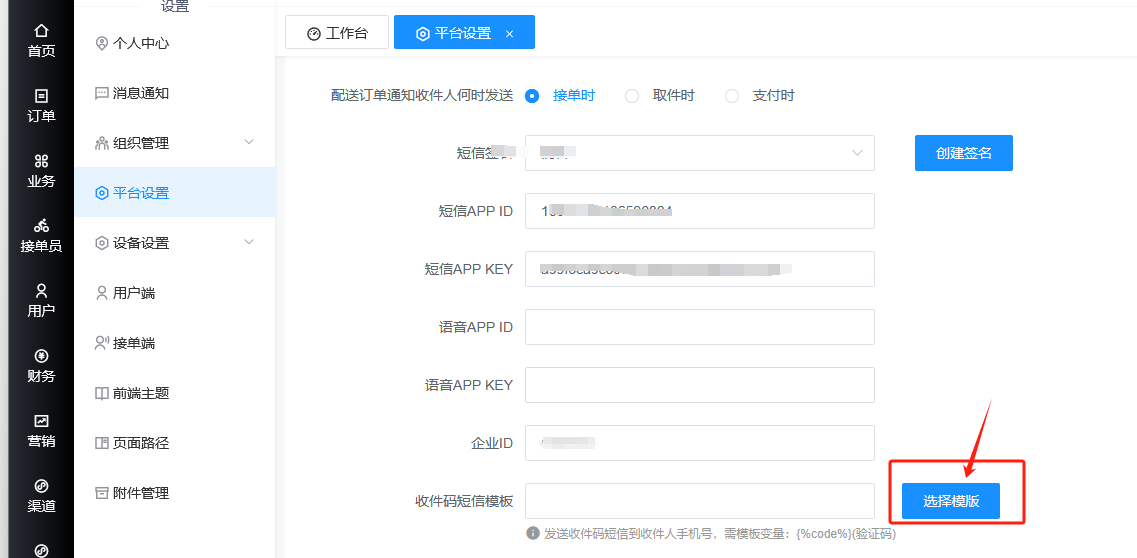
Task: Click the 附件管理 archive box icon
Action: click(x=102, y=494)
